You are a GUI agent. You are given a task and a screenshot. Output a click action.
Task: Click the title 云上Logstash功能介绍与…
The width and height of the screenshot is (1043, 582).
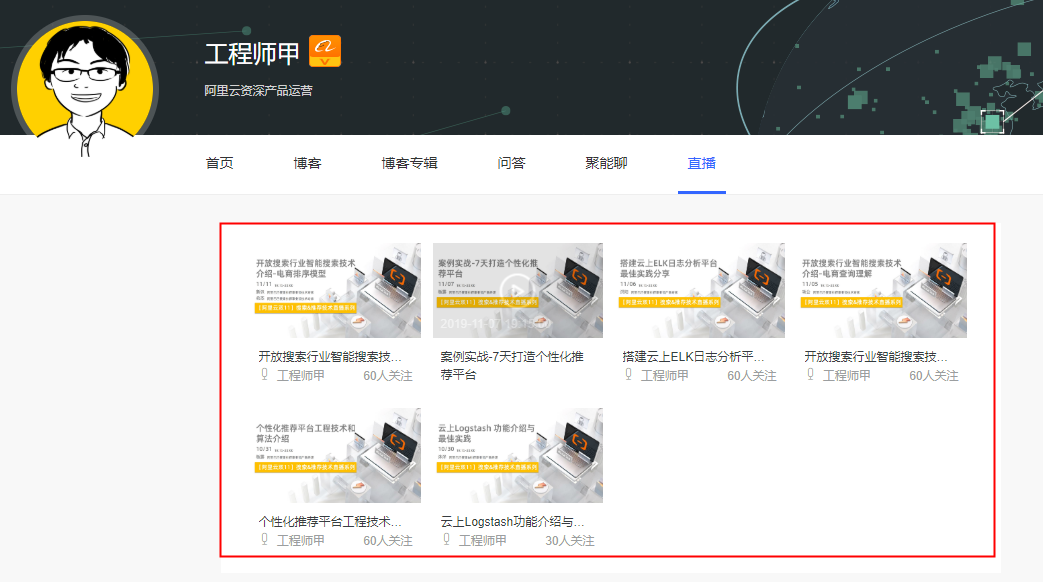click(x=512, y=521)
